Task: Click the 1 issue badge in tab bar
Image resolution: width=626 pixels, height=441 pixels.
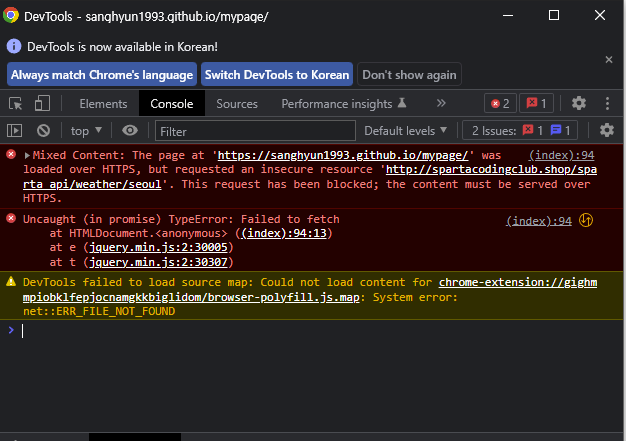Action: (x=536, y=104)
